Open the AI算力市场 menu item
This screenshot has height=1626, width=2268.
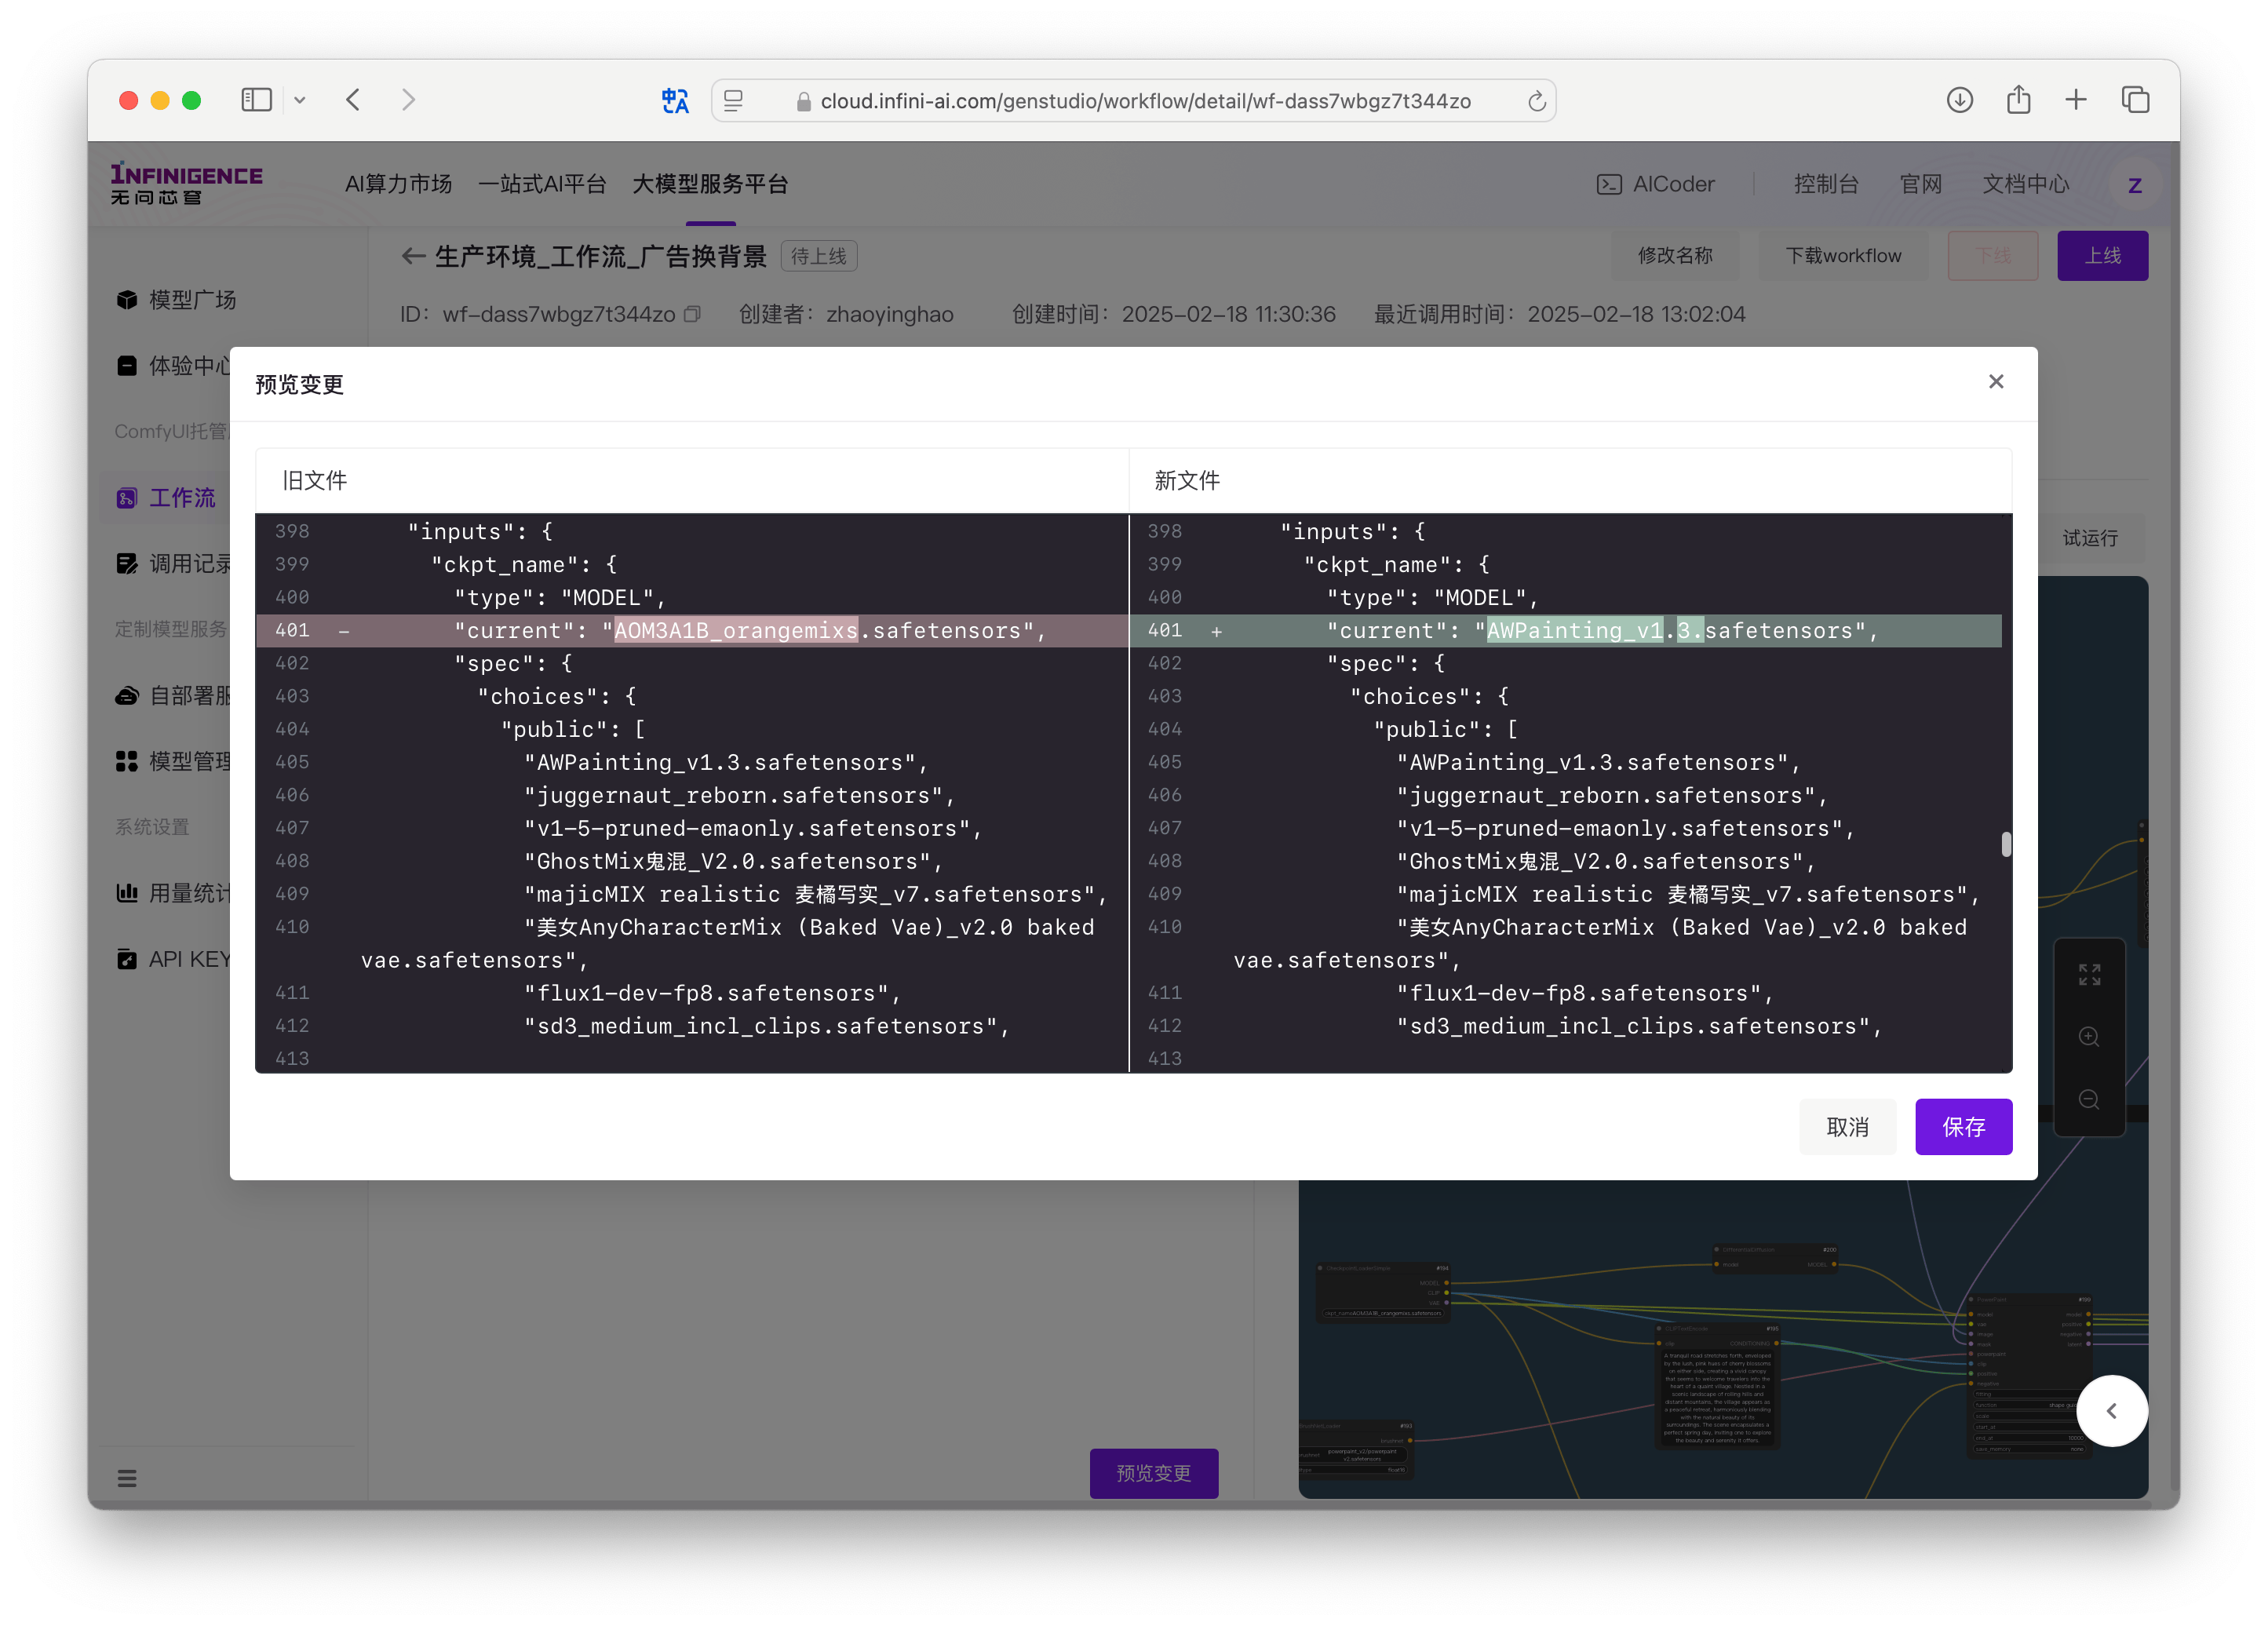click(x=398, y=184)
